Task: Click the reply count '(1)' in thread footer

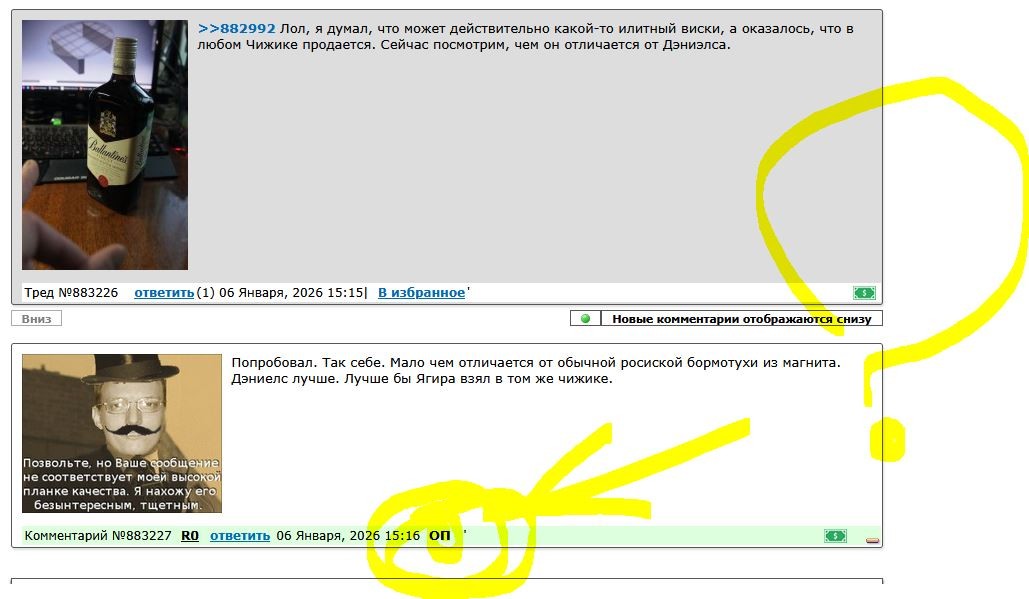Action: [205, 293]
